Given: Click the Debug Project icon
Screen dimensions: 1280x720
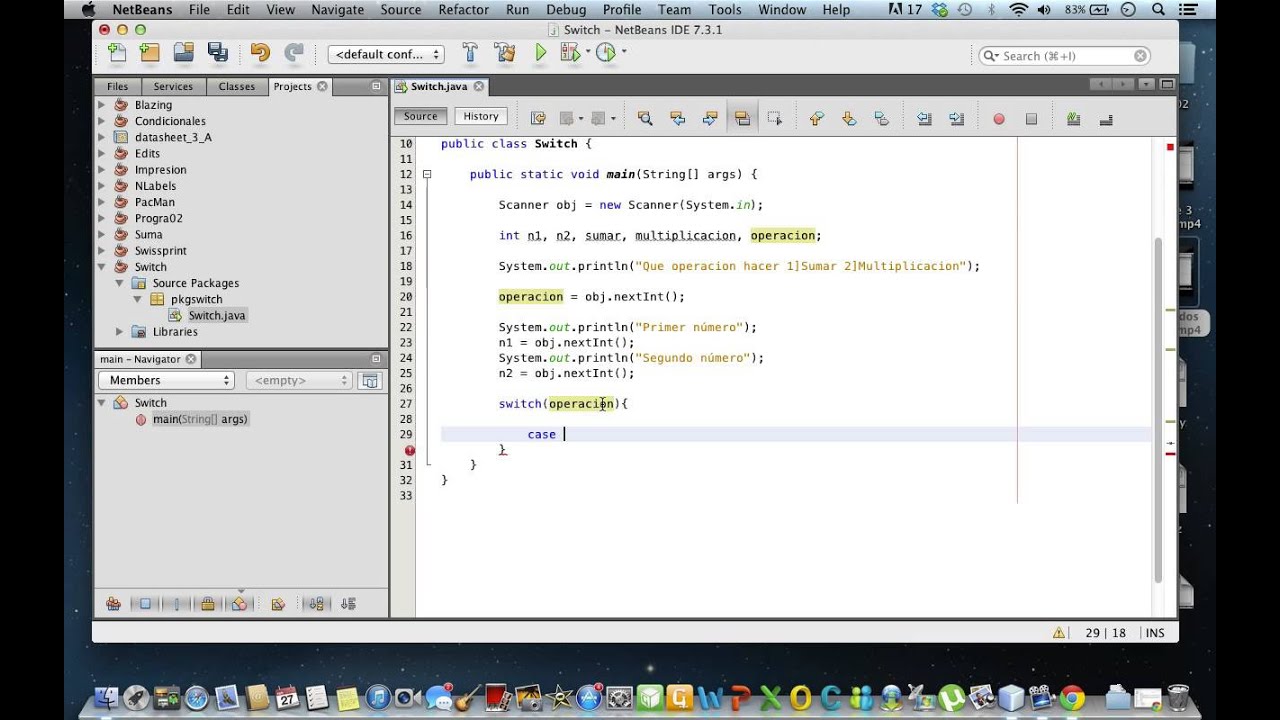Looking at the screenshot, I should (571, 53).
